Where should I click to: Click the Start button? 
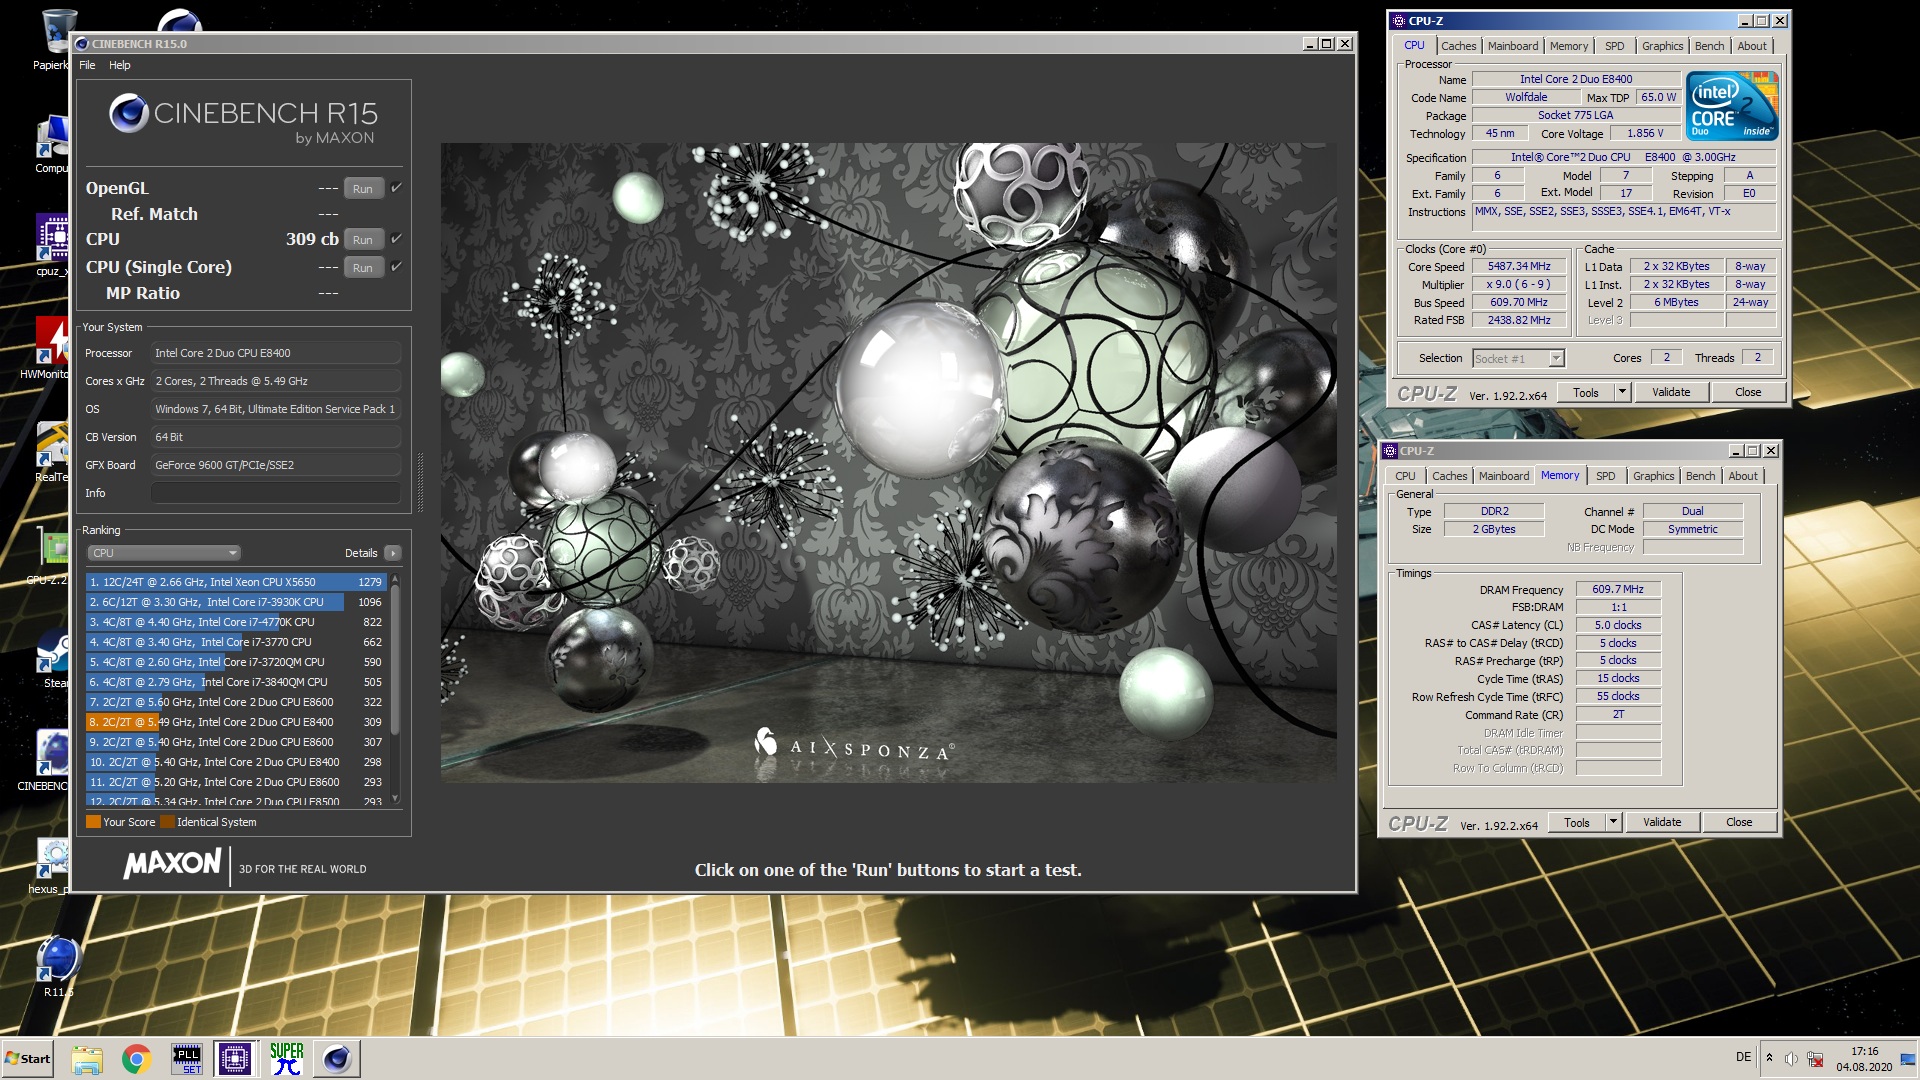(27, 1059)
